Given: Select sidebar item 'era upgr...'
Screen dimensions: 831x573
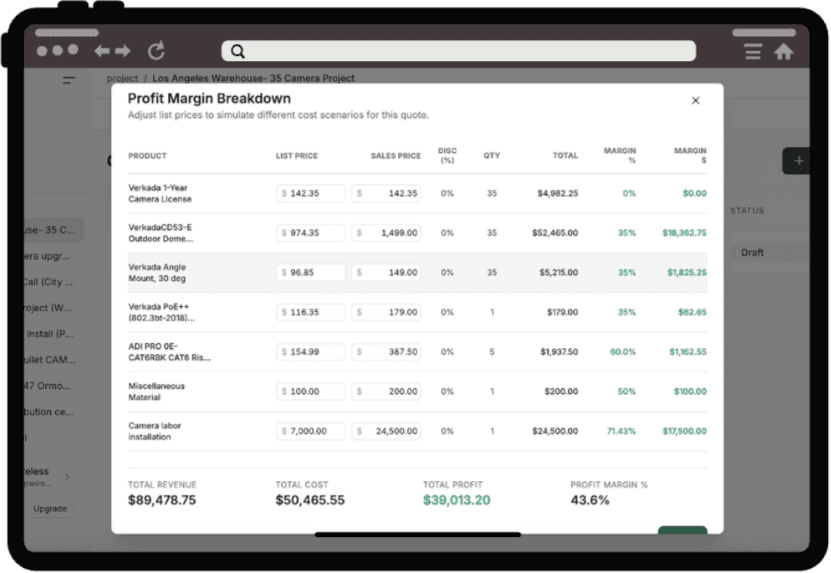Looking at the screenshot, I should tap(47, 257).
